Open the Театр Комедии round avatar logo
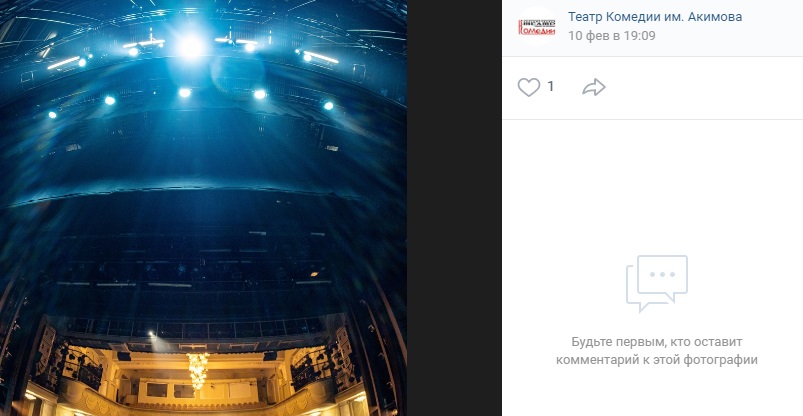Image resolution: width=803 pixels, height=416 pixels. 536,27
